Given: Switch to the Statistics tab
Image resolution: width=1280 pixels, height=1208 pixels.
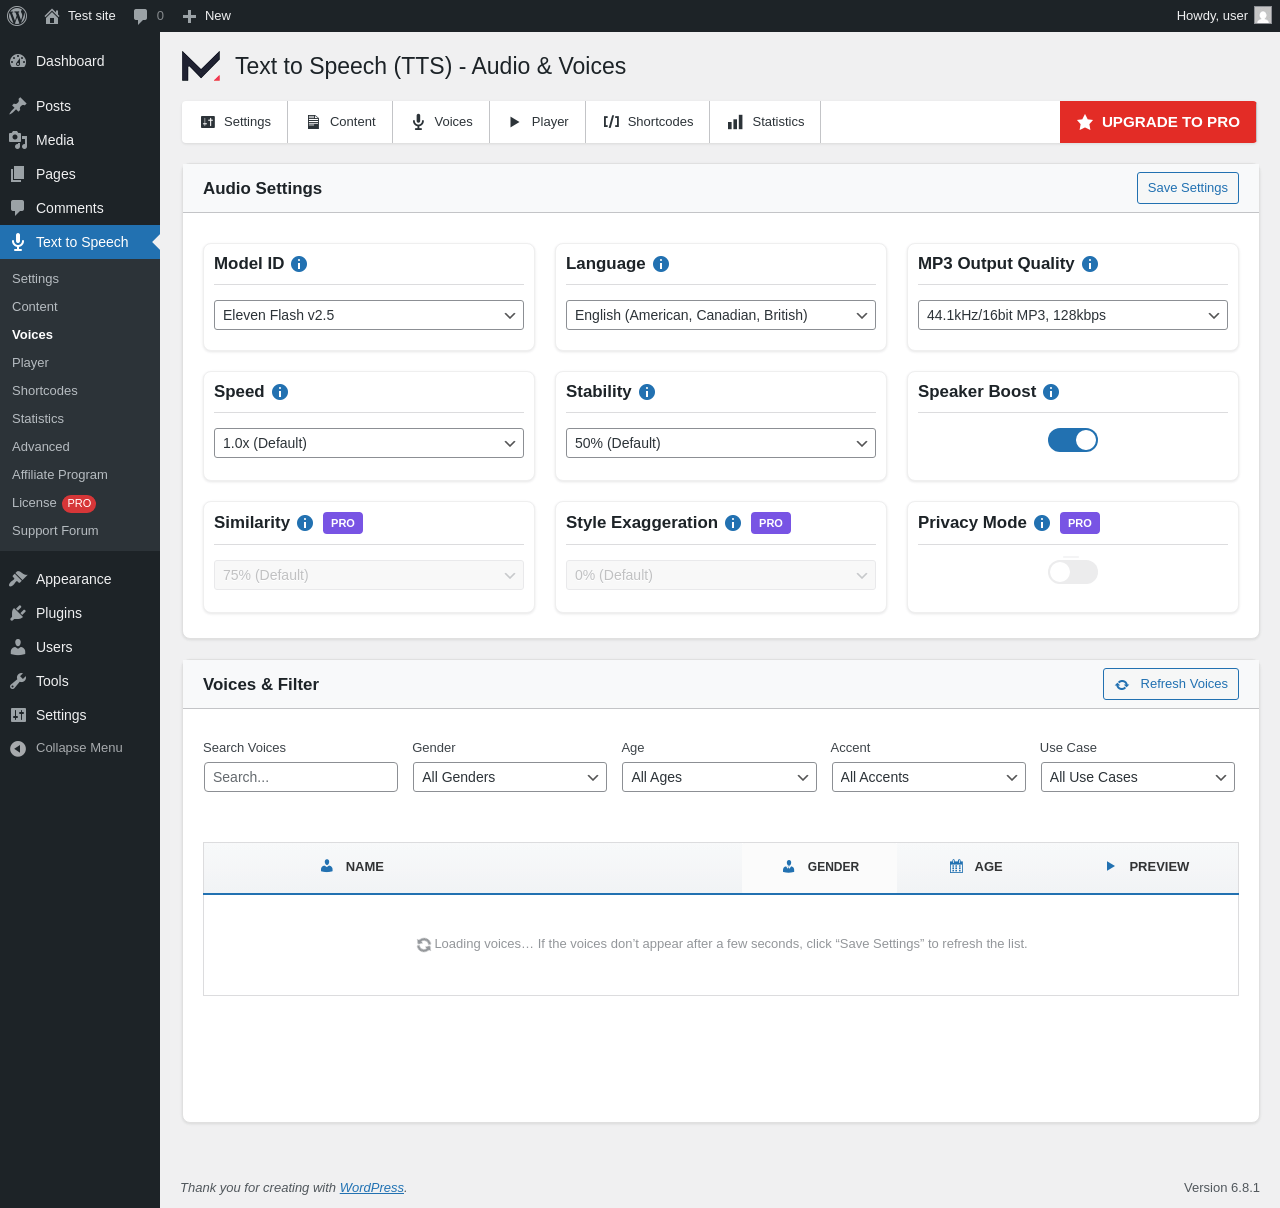Looking at the screenshot, I should [x=765, y=122].
